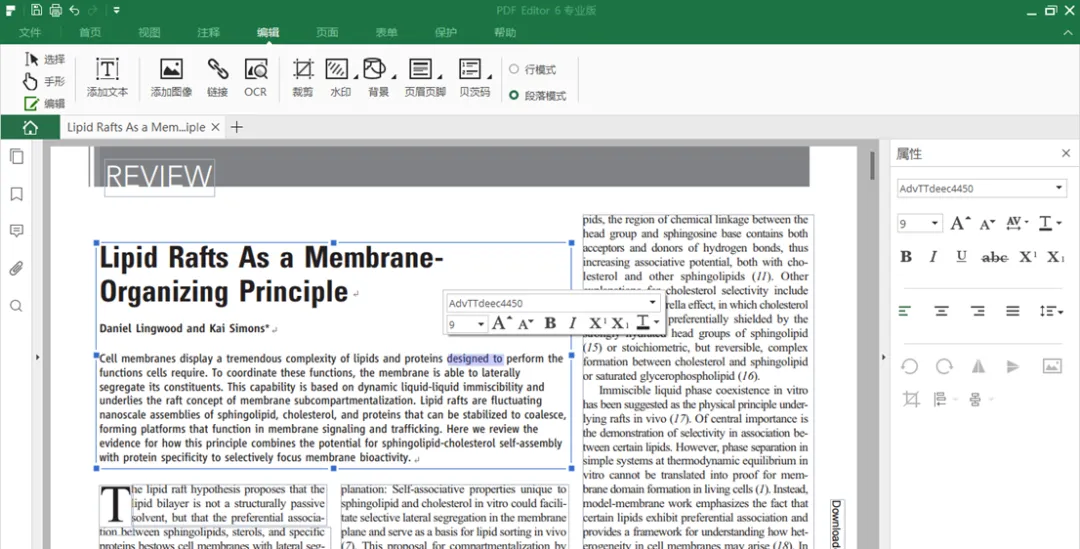Toggle strikethrough in properties panel
Viewport: 1080px width, 549px height.
995,258
